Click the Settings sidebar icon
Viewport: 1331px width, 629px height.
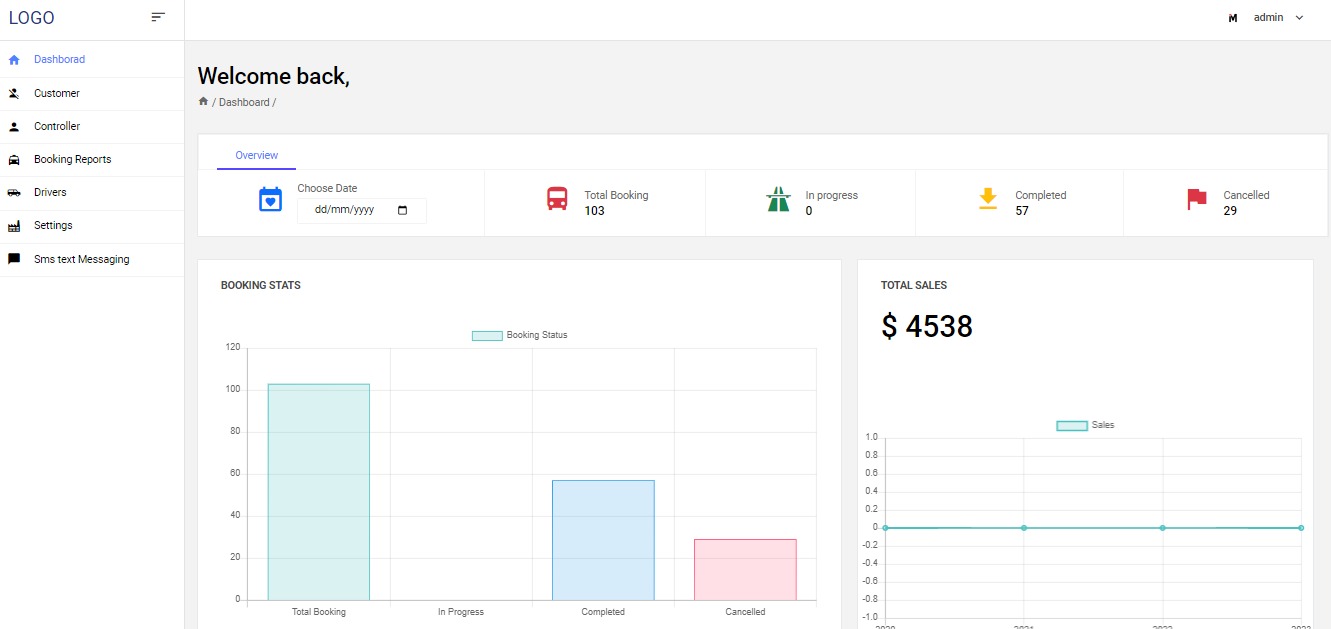(14, 226)
